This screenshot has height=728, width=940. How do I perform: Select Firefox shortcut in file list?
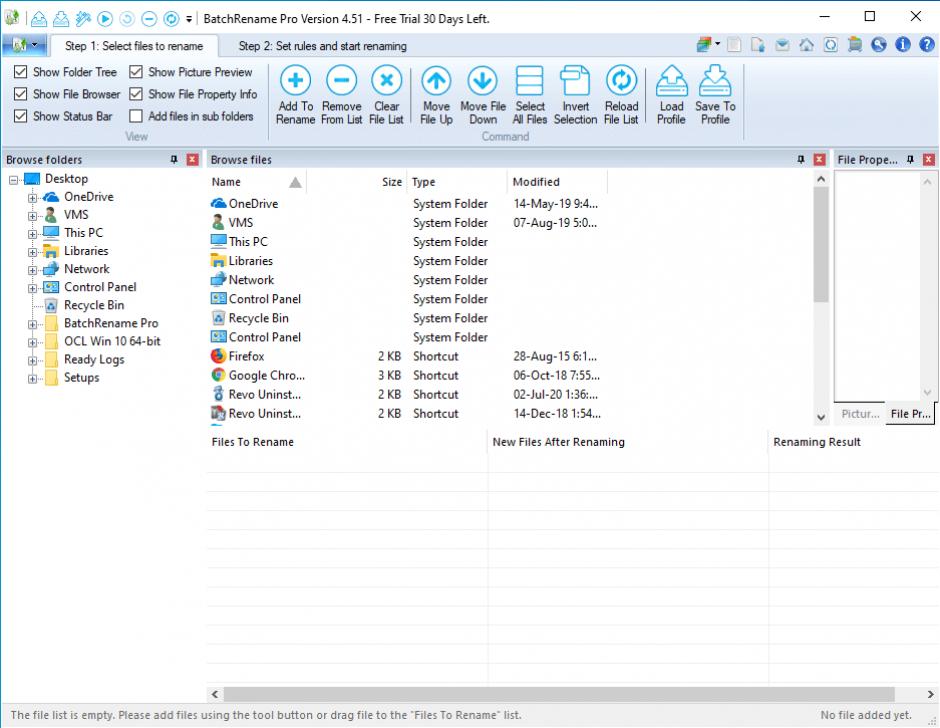pyautogui.click(x=246, y=356)
